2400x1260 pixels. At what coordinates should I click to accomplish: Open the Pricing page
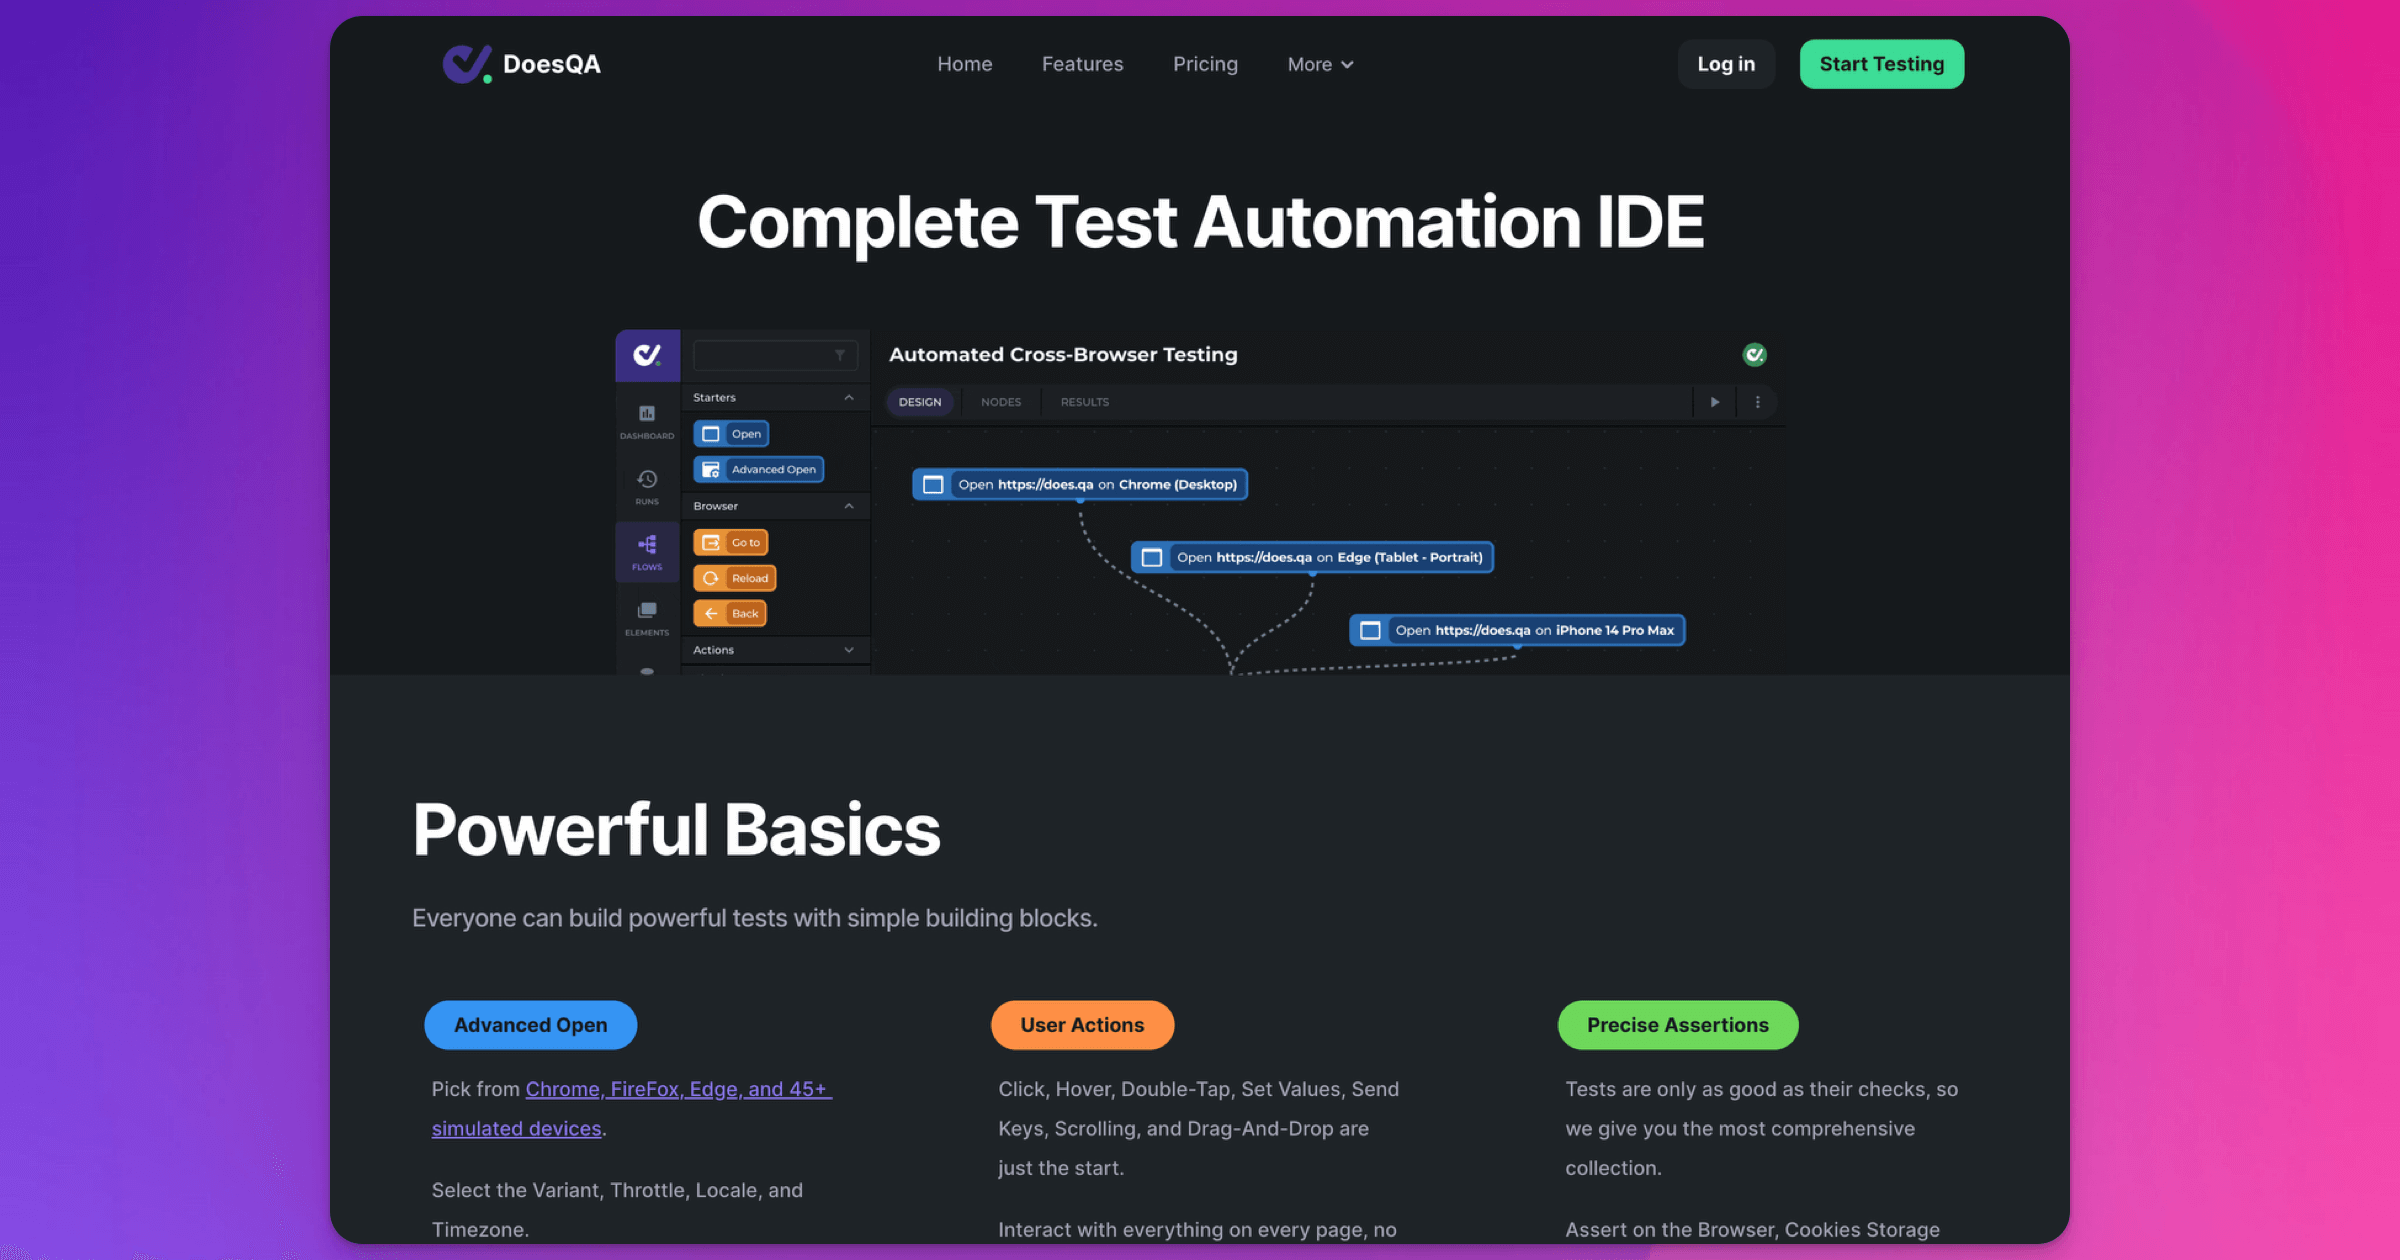coord(1206,64)
